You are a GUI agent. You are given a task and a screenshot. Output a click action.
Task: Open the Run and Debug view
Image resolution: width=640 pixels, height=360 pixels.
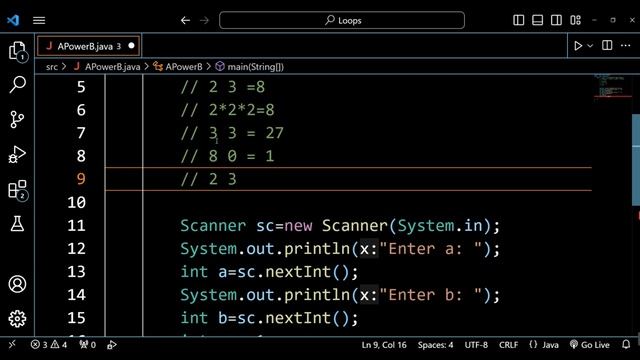[x=17, y=155]
